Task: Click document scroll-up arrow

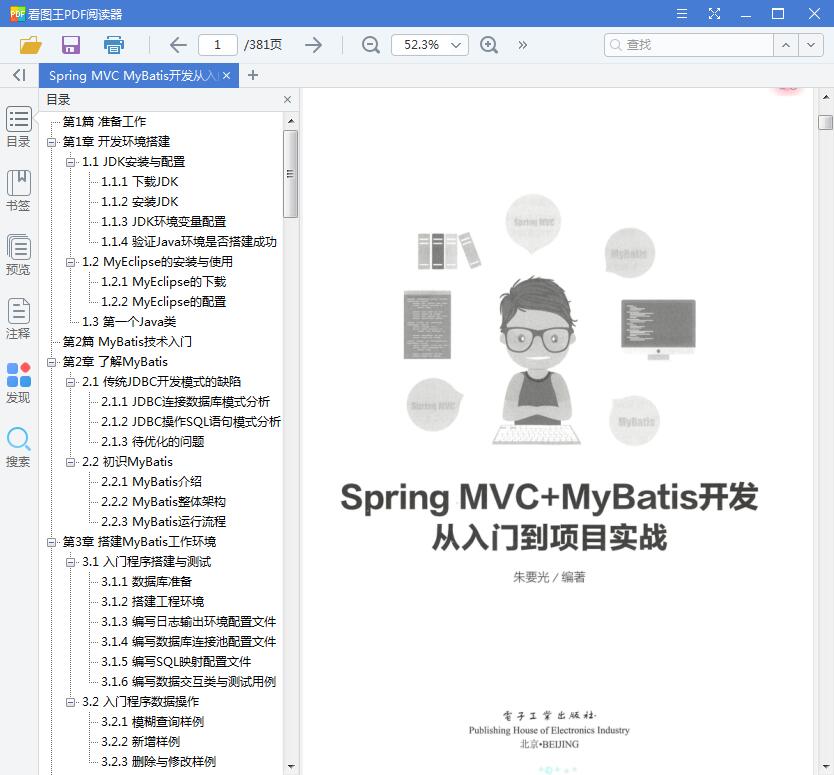Action: point(825,97)
